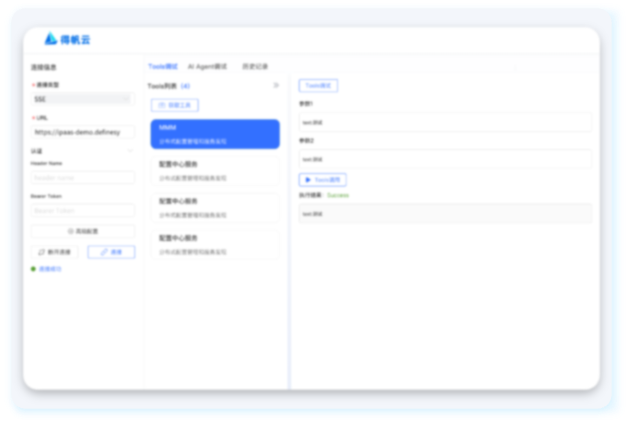The image size is (629, 423).
Task: Collapse the authentication section chevron
Action: pos(130,151)
